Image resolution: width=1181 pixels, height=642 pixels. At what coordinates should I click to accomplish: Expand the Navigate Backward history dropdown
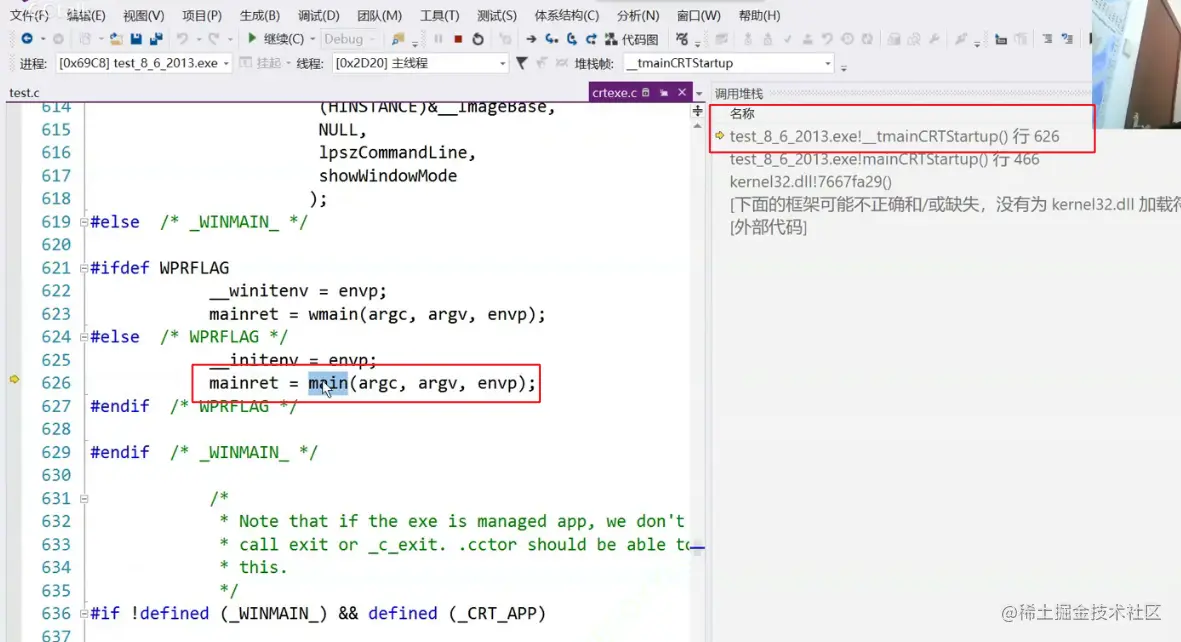[43, 39]
